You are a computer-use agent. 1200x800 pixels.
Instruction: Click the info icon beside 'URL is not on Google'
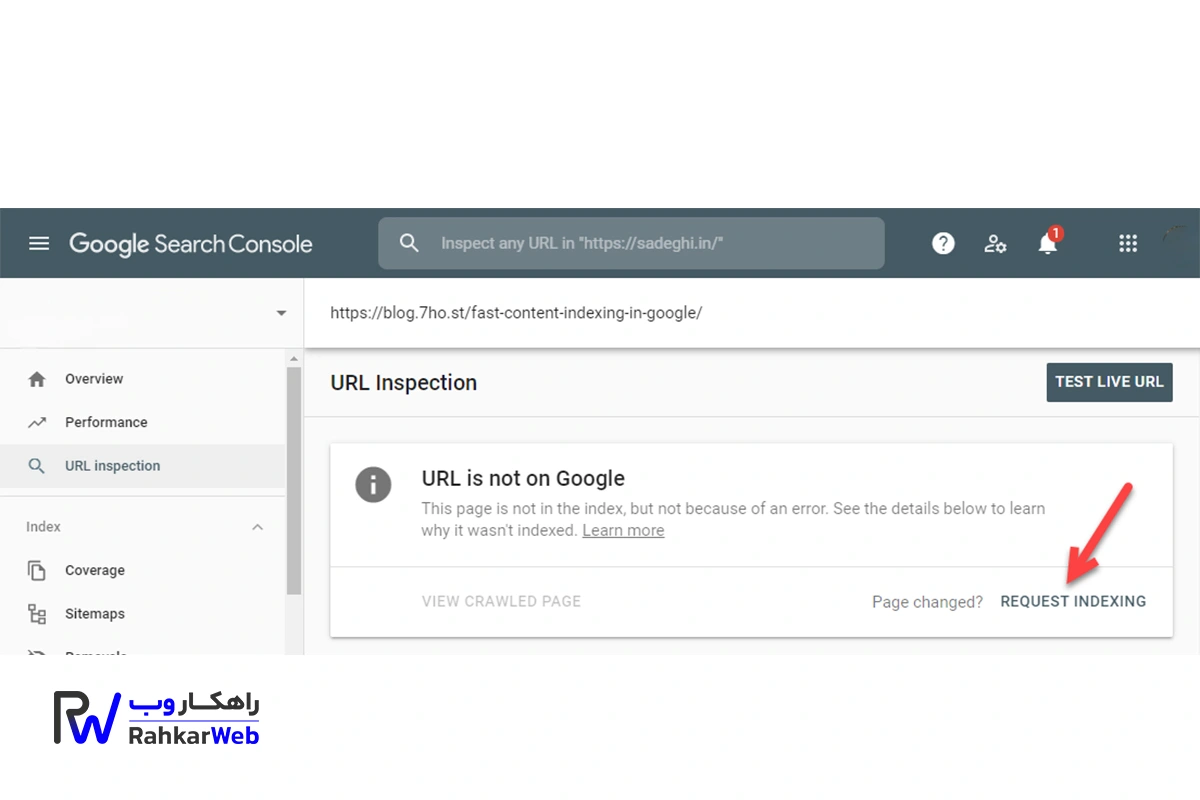[373, 485]
